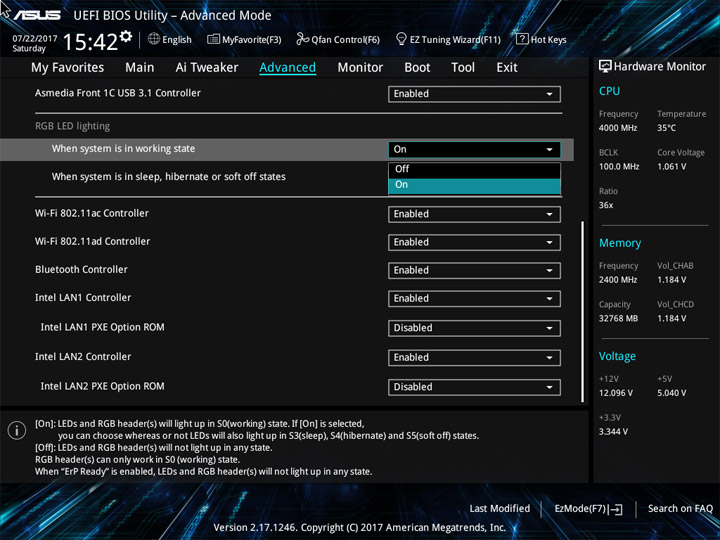
Task: Click memory capacity value 32768 MB
Action: click(618, 318)
